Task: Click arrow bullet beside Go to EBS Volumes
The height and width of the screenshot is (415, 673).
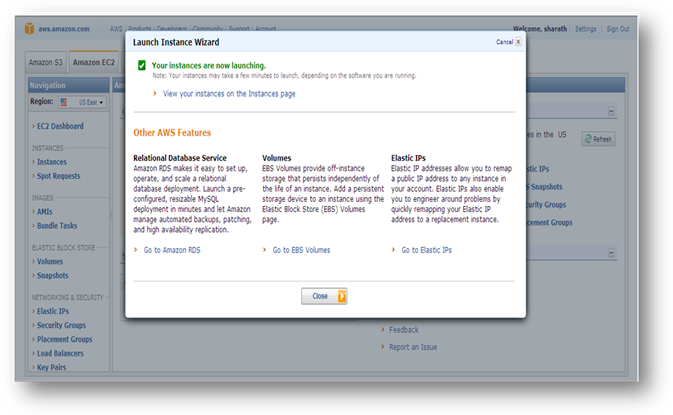Action: [266, 250]
